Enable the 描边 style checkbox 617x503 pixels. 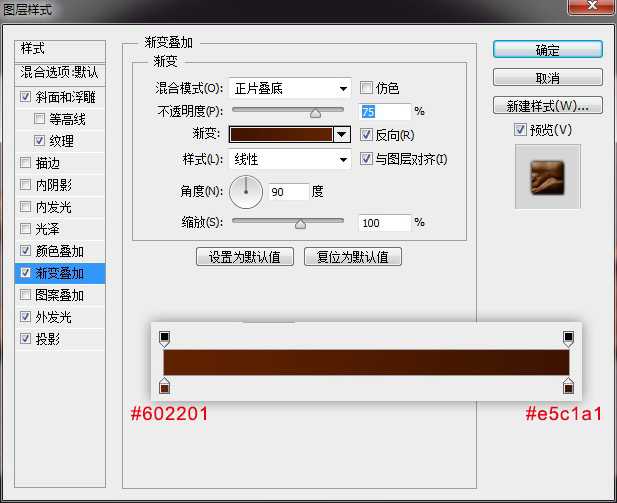pos(26,163)
